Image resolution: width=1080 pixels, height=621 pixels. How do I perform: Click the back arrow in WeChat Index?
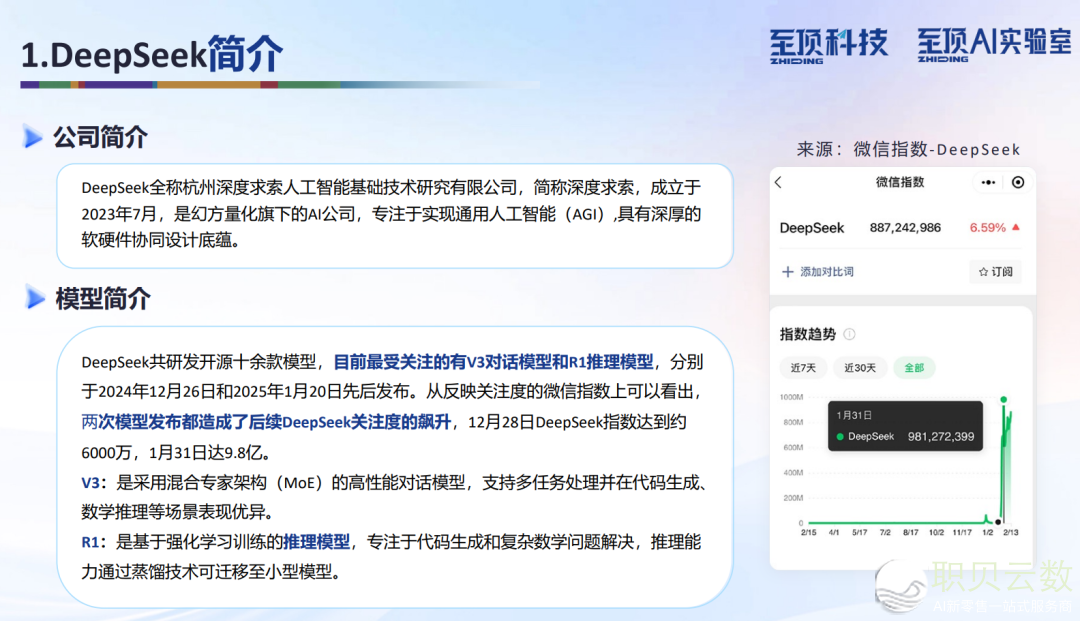778,182
